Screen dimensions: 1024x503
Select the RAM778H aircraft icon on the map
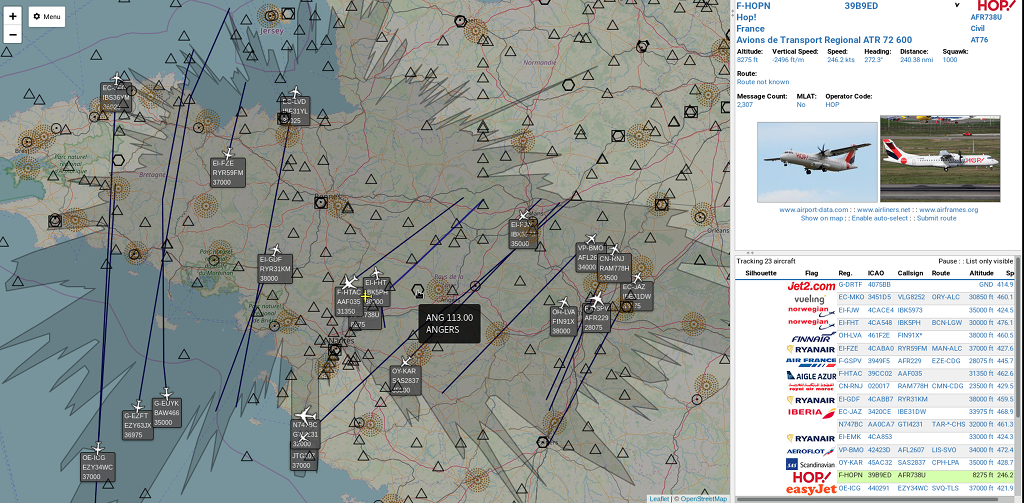click(614, 249)
